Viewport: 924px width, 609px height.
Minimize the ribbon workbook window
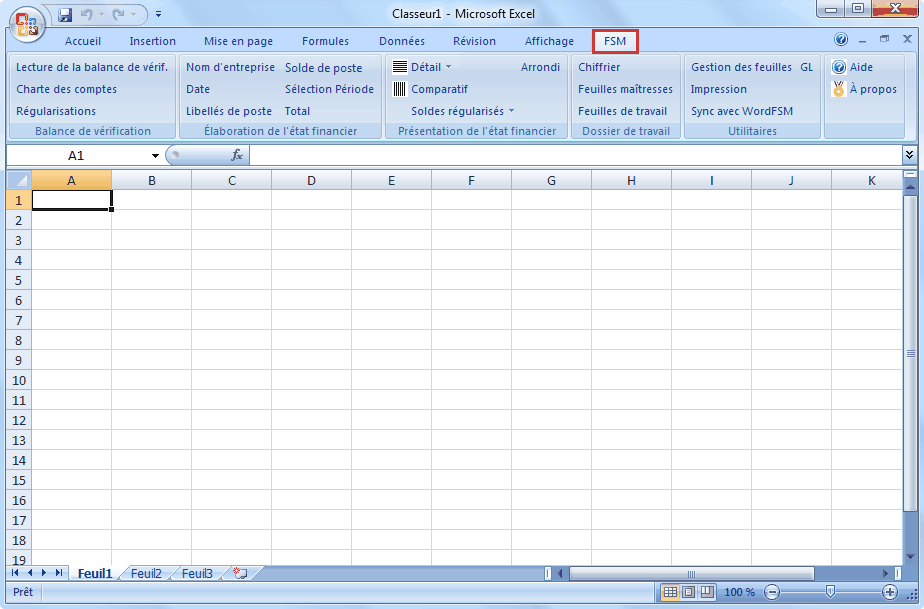[x=863, y=40]
